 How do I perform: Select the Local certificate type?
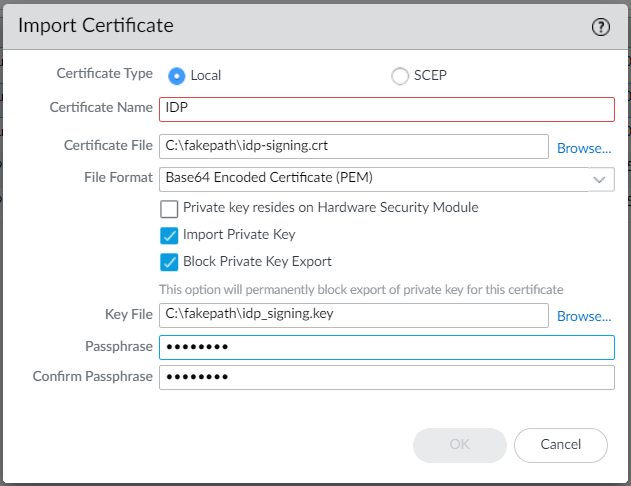[x=177, y=76]
